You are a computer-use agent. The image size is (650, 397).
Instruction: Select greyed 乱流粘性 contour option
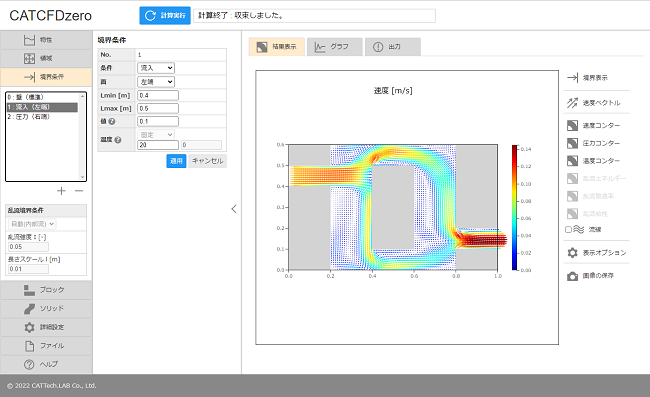(587, 214)
